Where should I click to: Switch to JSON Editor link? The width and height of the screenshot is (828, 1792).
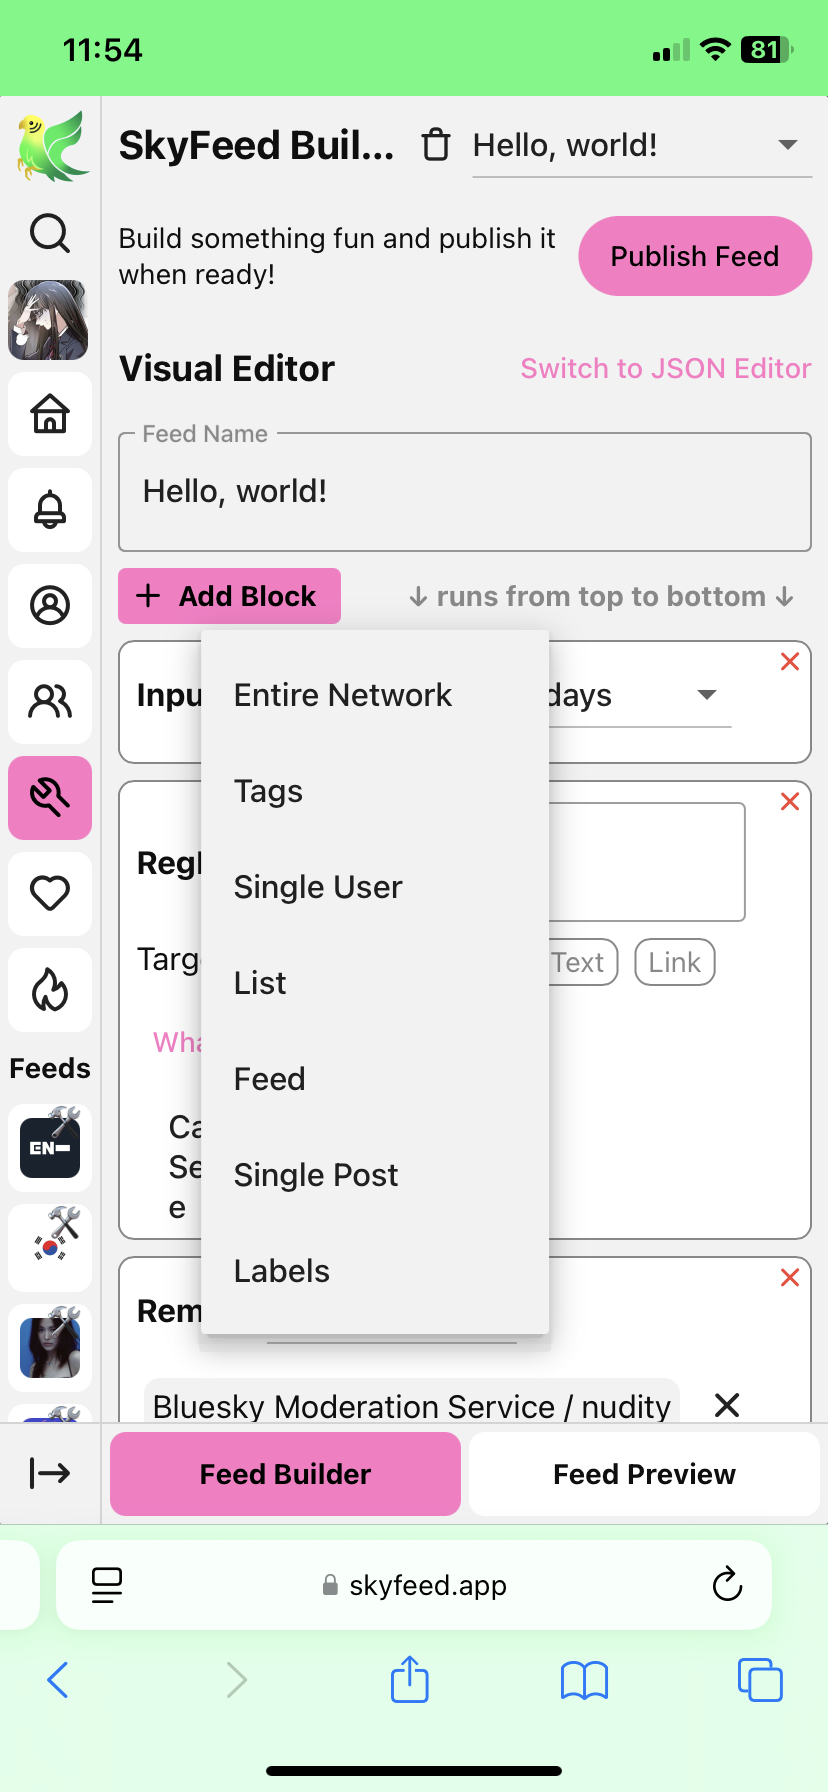[665, 368]
